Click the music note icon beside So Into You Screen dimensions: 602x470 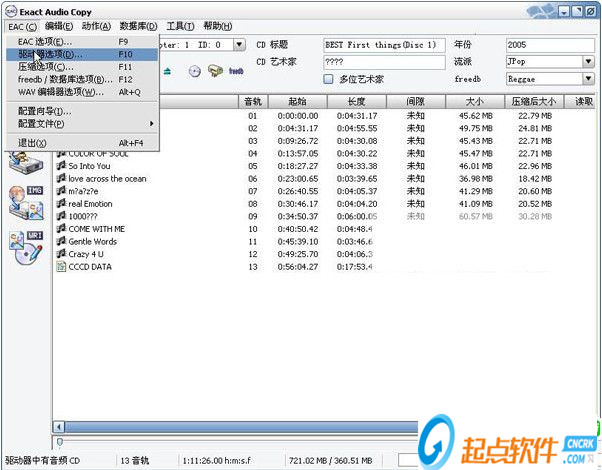(61, 166)
